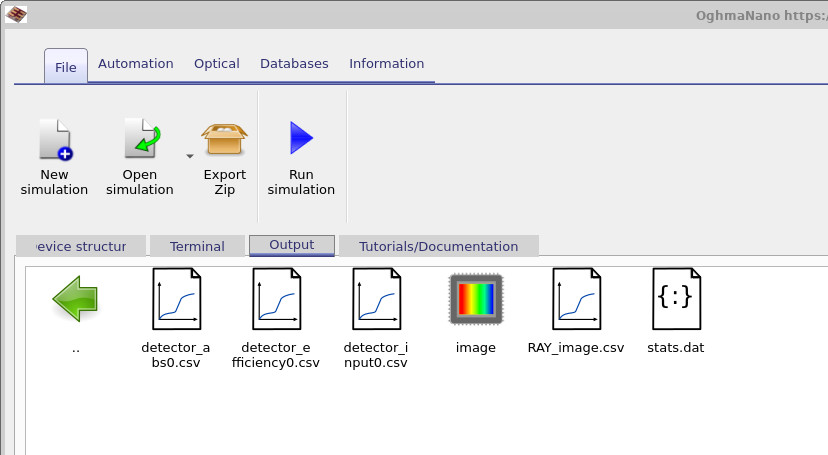Select the detector_efficiency0.csv file icon
This screenshot has width=828, height=455.
pos(276,299)
